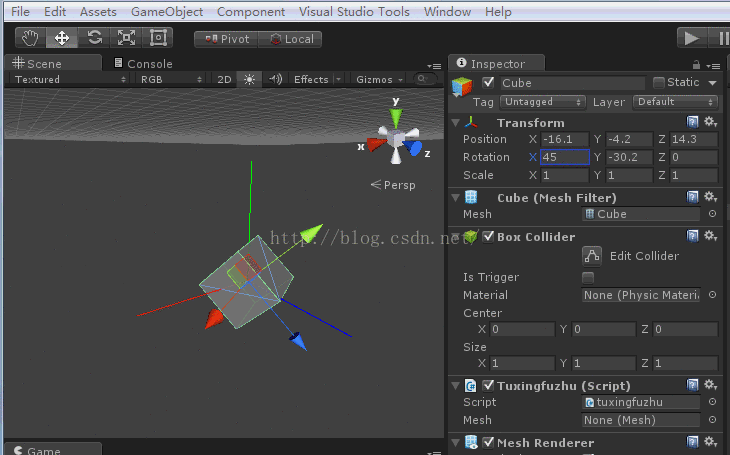Click the Rotation X field showing 45

pos(565,157)
